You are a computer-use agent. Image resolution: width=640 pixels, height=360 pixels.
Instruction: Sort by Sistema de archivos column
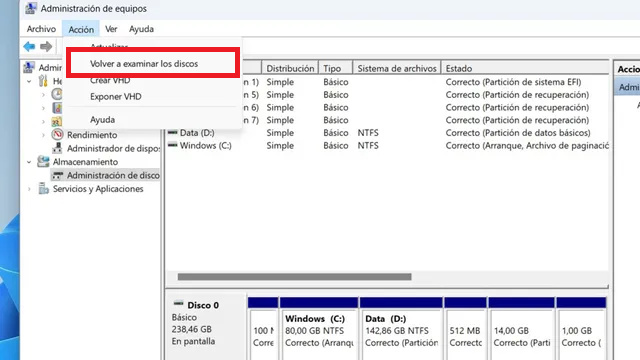tap(397, 68)
